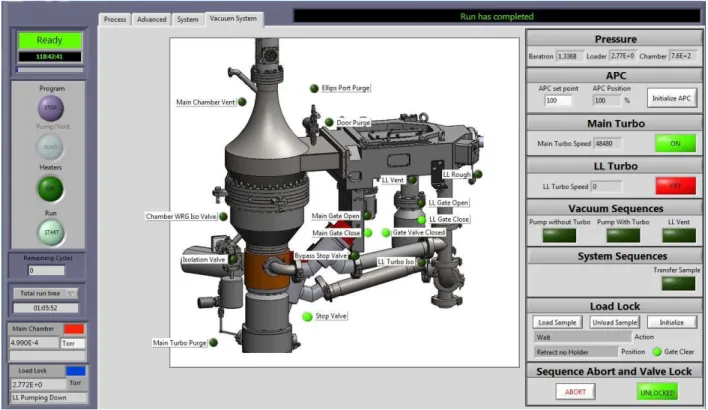Click the LL Vent valve indicator
This screenshot has width=708, height=410.
(x=412, y=180)
